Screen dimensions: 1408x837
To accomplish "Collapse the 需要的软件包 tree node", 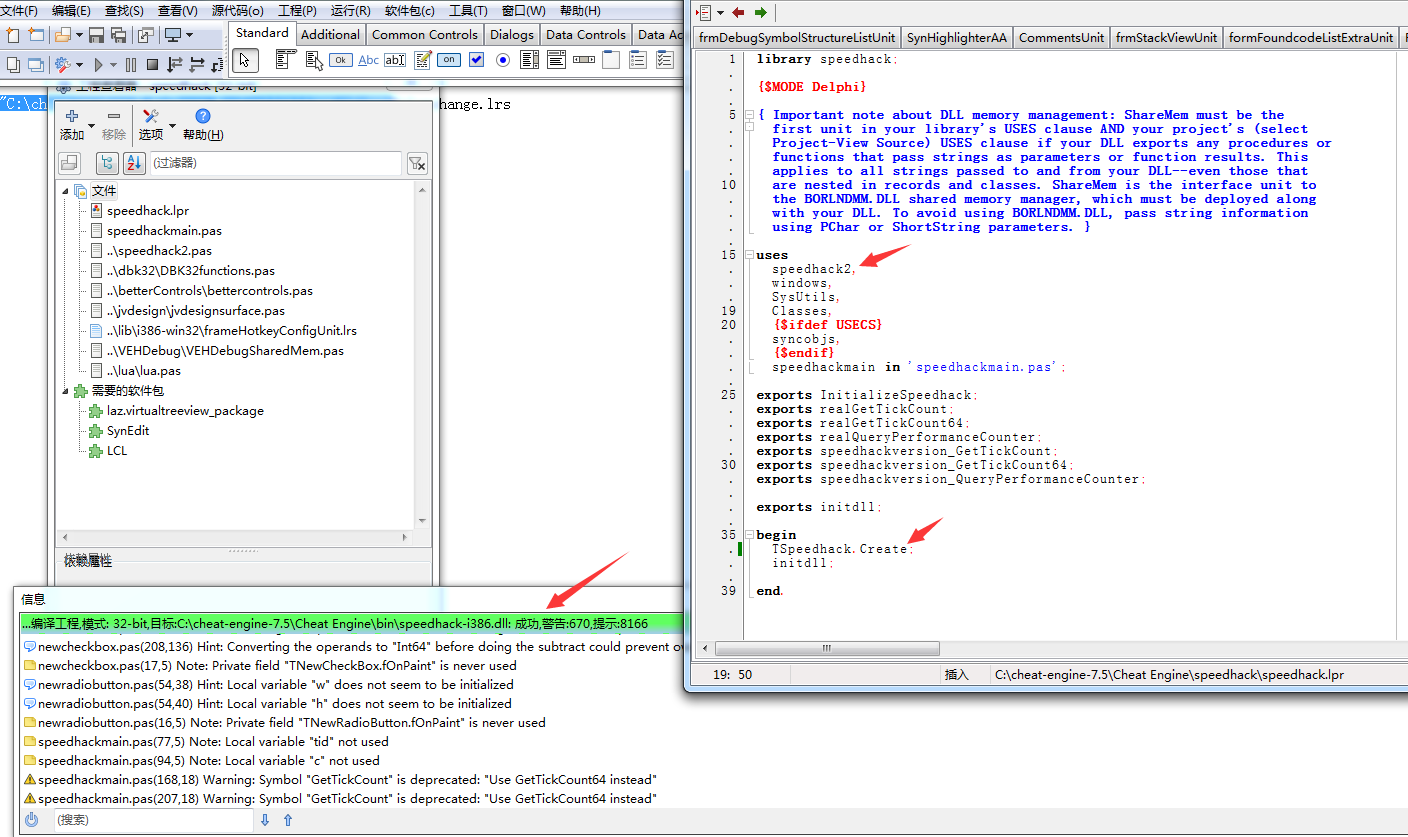I will pos(66,391).
